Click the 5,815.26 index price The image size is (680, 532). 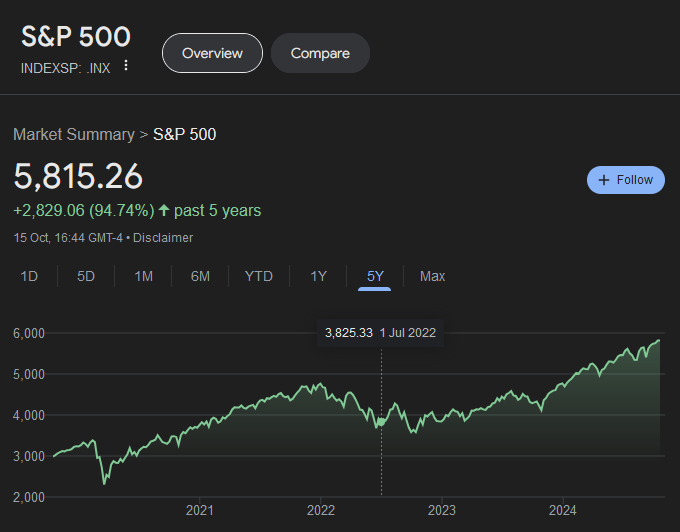[x=78, y=176]
